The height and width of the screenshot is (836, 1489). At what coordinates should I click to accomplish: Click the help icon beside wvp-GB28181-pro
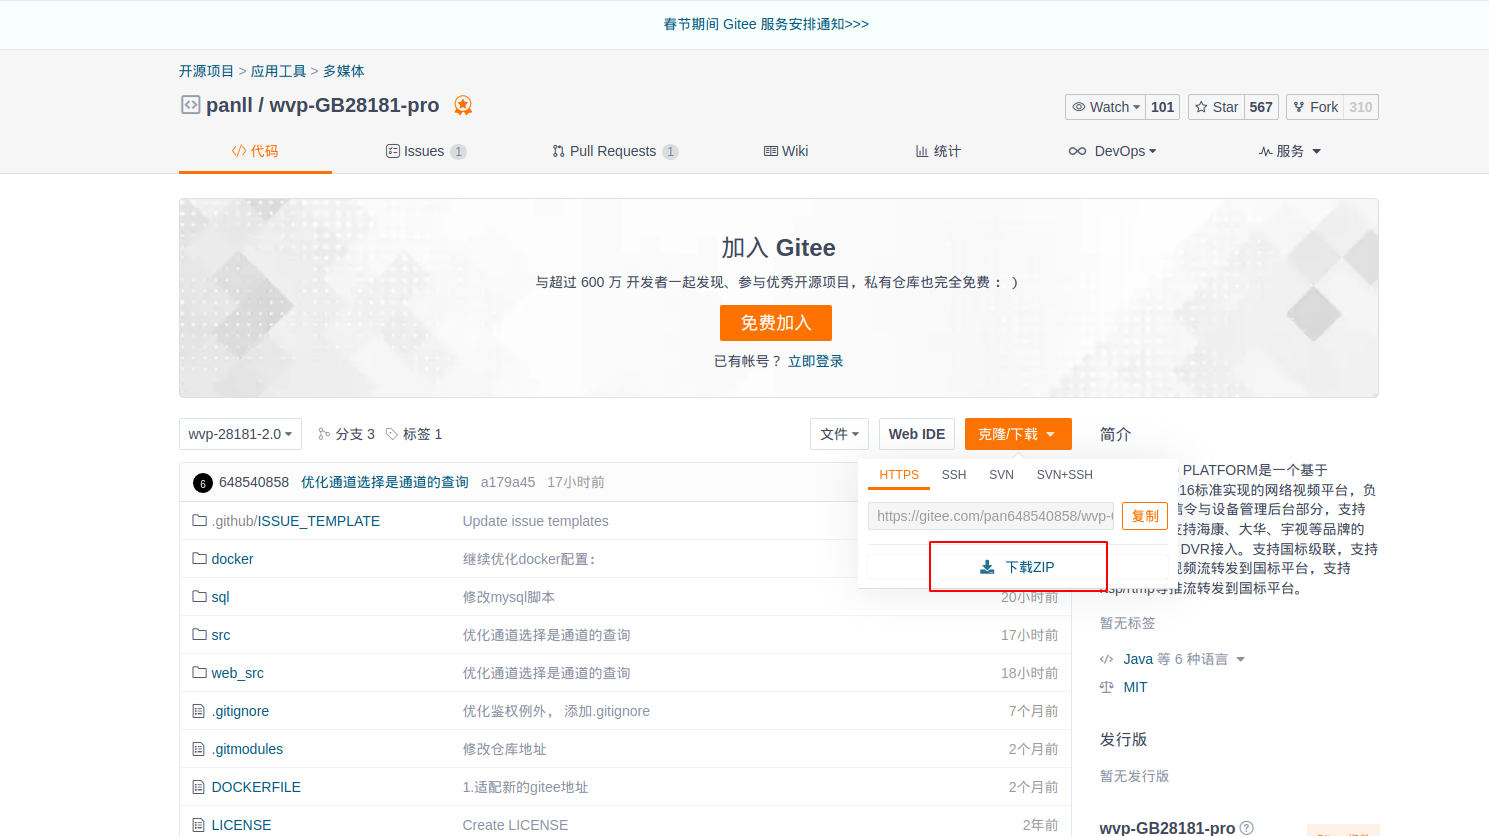pyautogui.click(x=1246, y=828)
